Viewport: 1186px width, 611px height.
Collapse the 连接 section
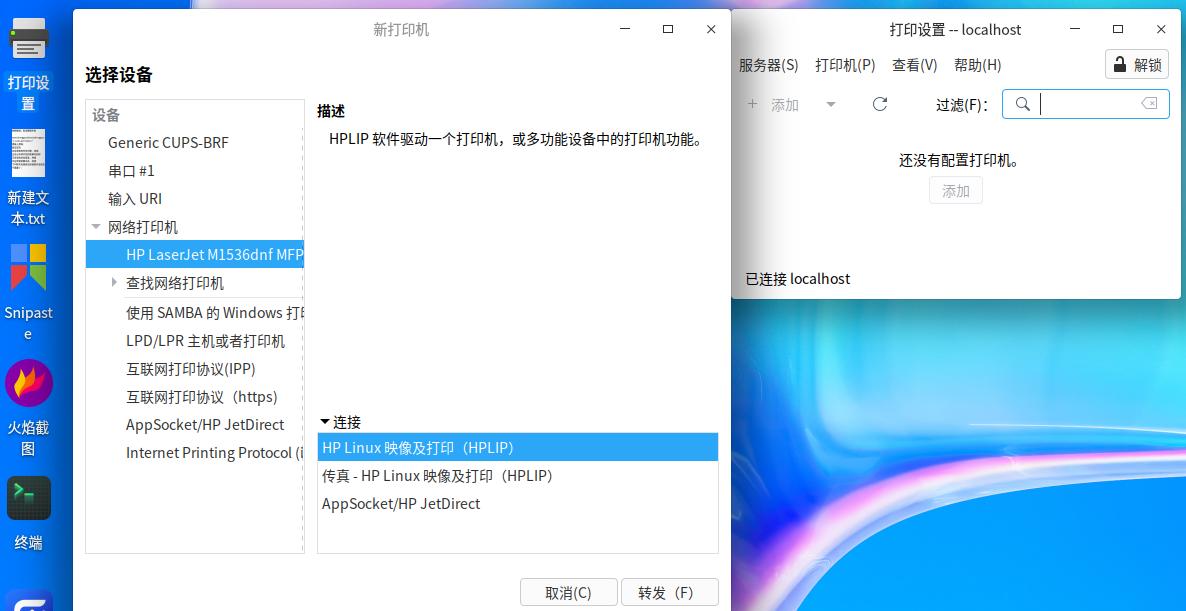tap(325, 422)
